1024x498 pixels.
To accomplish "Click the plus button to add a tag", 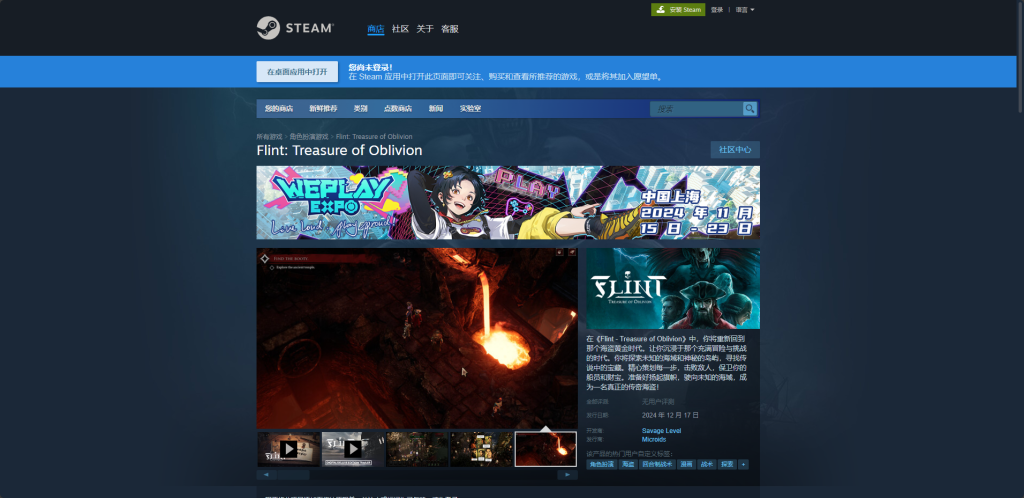I will click(743, 465).
